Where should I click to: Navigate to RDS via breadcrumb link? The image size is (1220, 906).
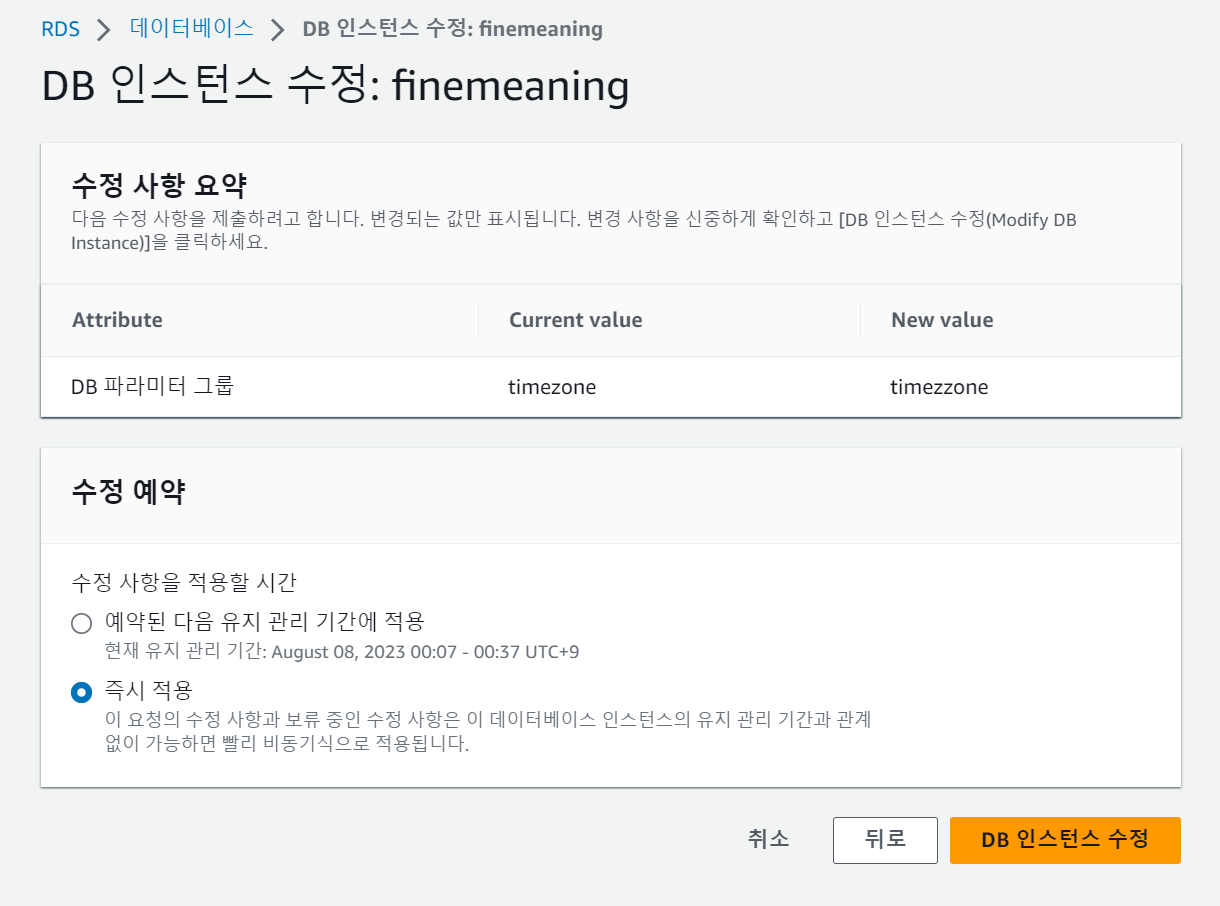[60, 29]
